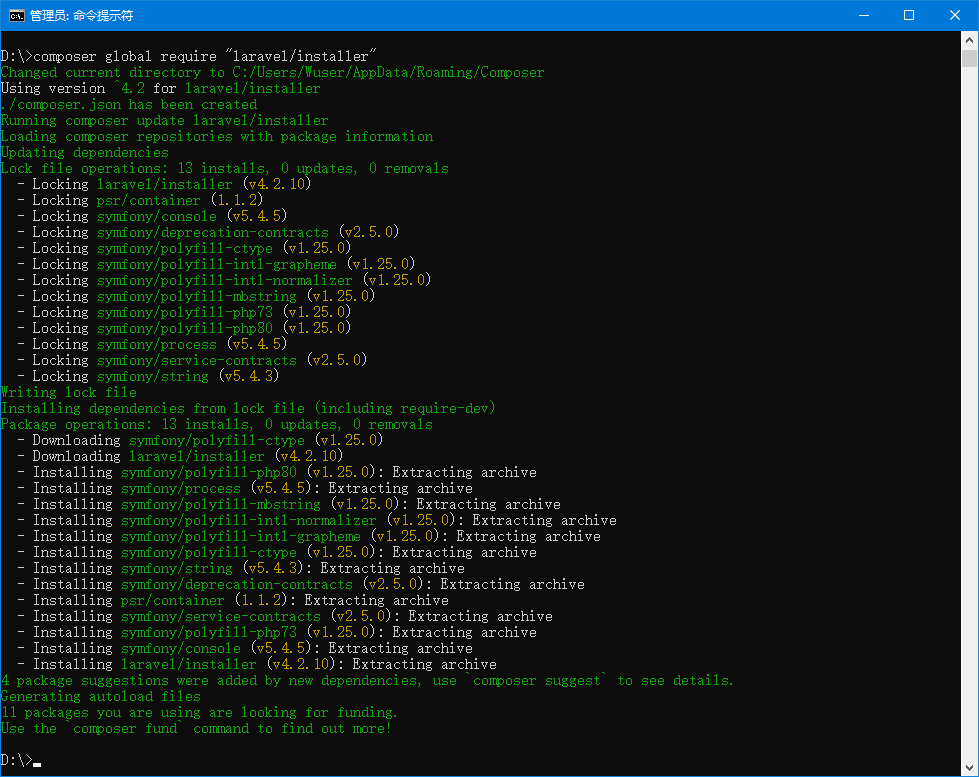
Task: Click 'Locking symfony/polyfill-intl-normalizer' line
Action: (x=224, y=280)
